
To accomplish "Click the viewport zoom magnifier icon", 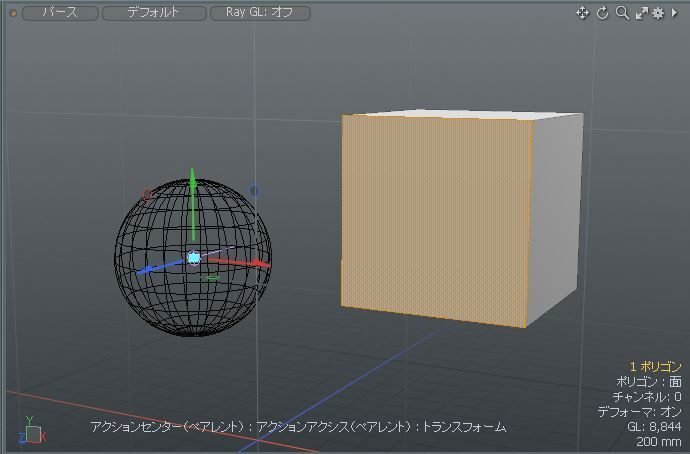I will [x=622, y=13].
